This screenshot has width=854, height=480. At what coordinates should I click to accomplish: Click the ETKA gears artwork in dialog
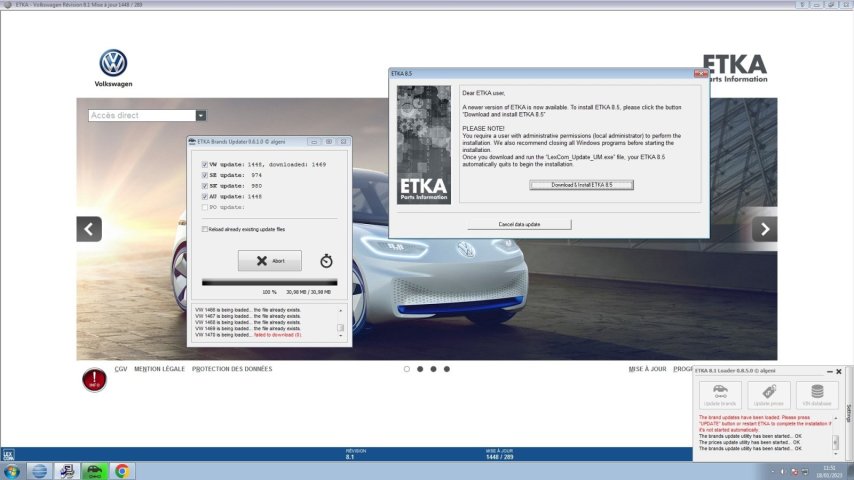coord(424,145)
